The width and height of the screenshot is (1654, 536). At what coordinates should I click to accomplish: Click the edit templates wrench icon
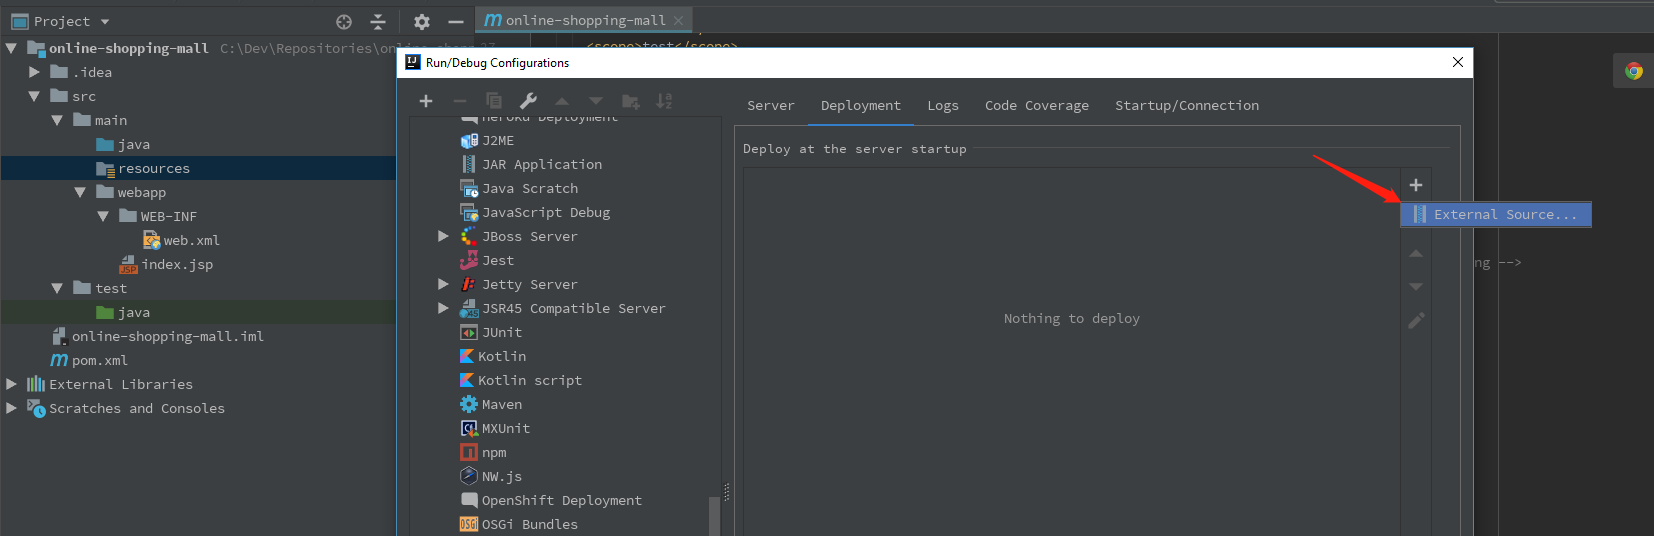pyautogui.click(x=528, y=101)
